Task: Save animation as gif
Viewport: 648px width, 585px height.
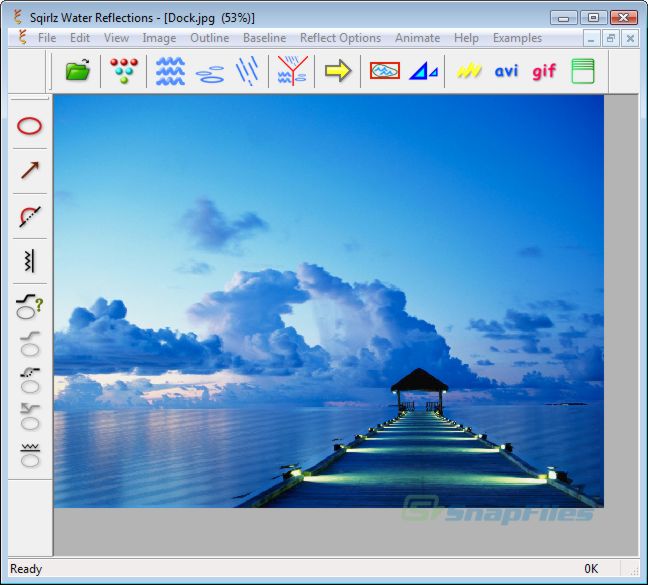Action: pos(544,71)
